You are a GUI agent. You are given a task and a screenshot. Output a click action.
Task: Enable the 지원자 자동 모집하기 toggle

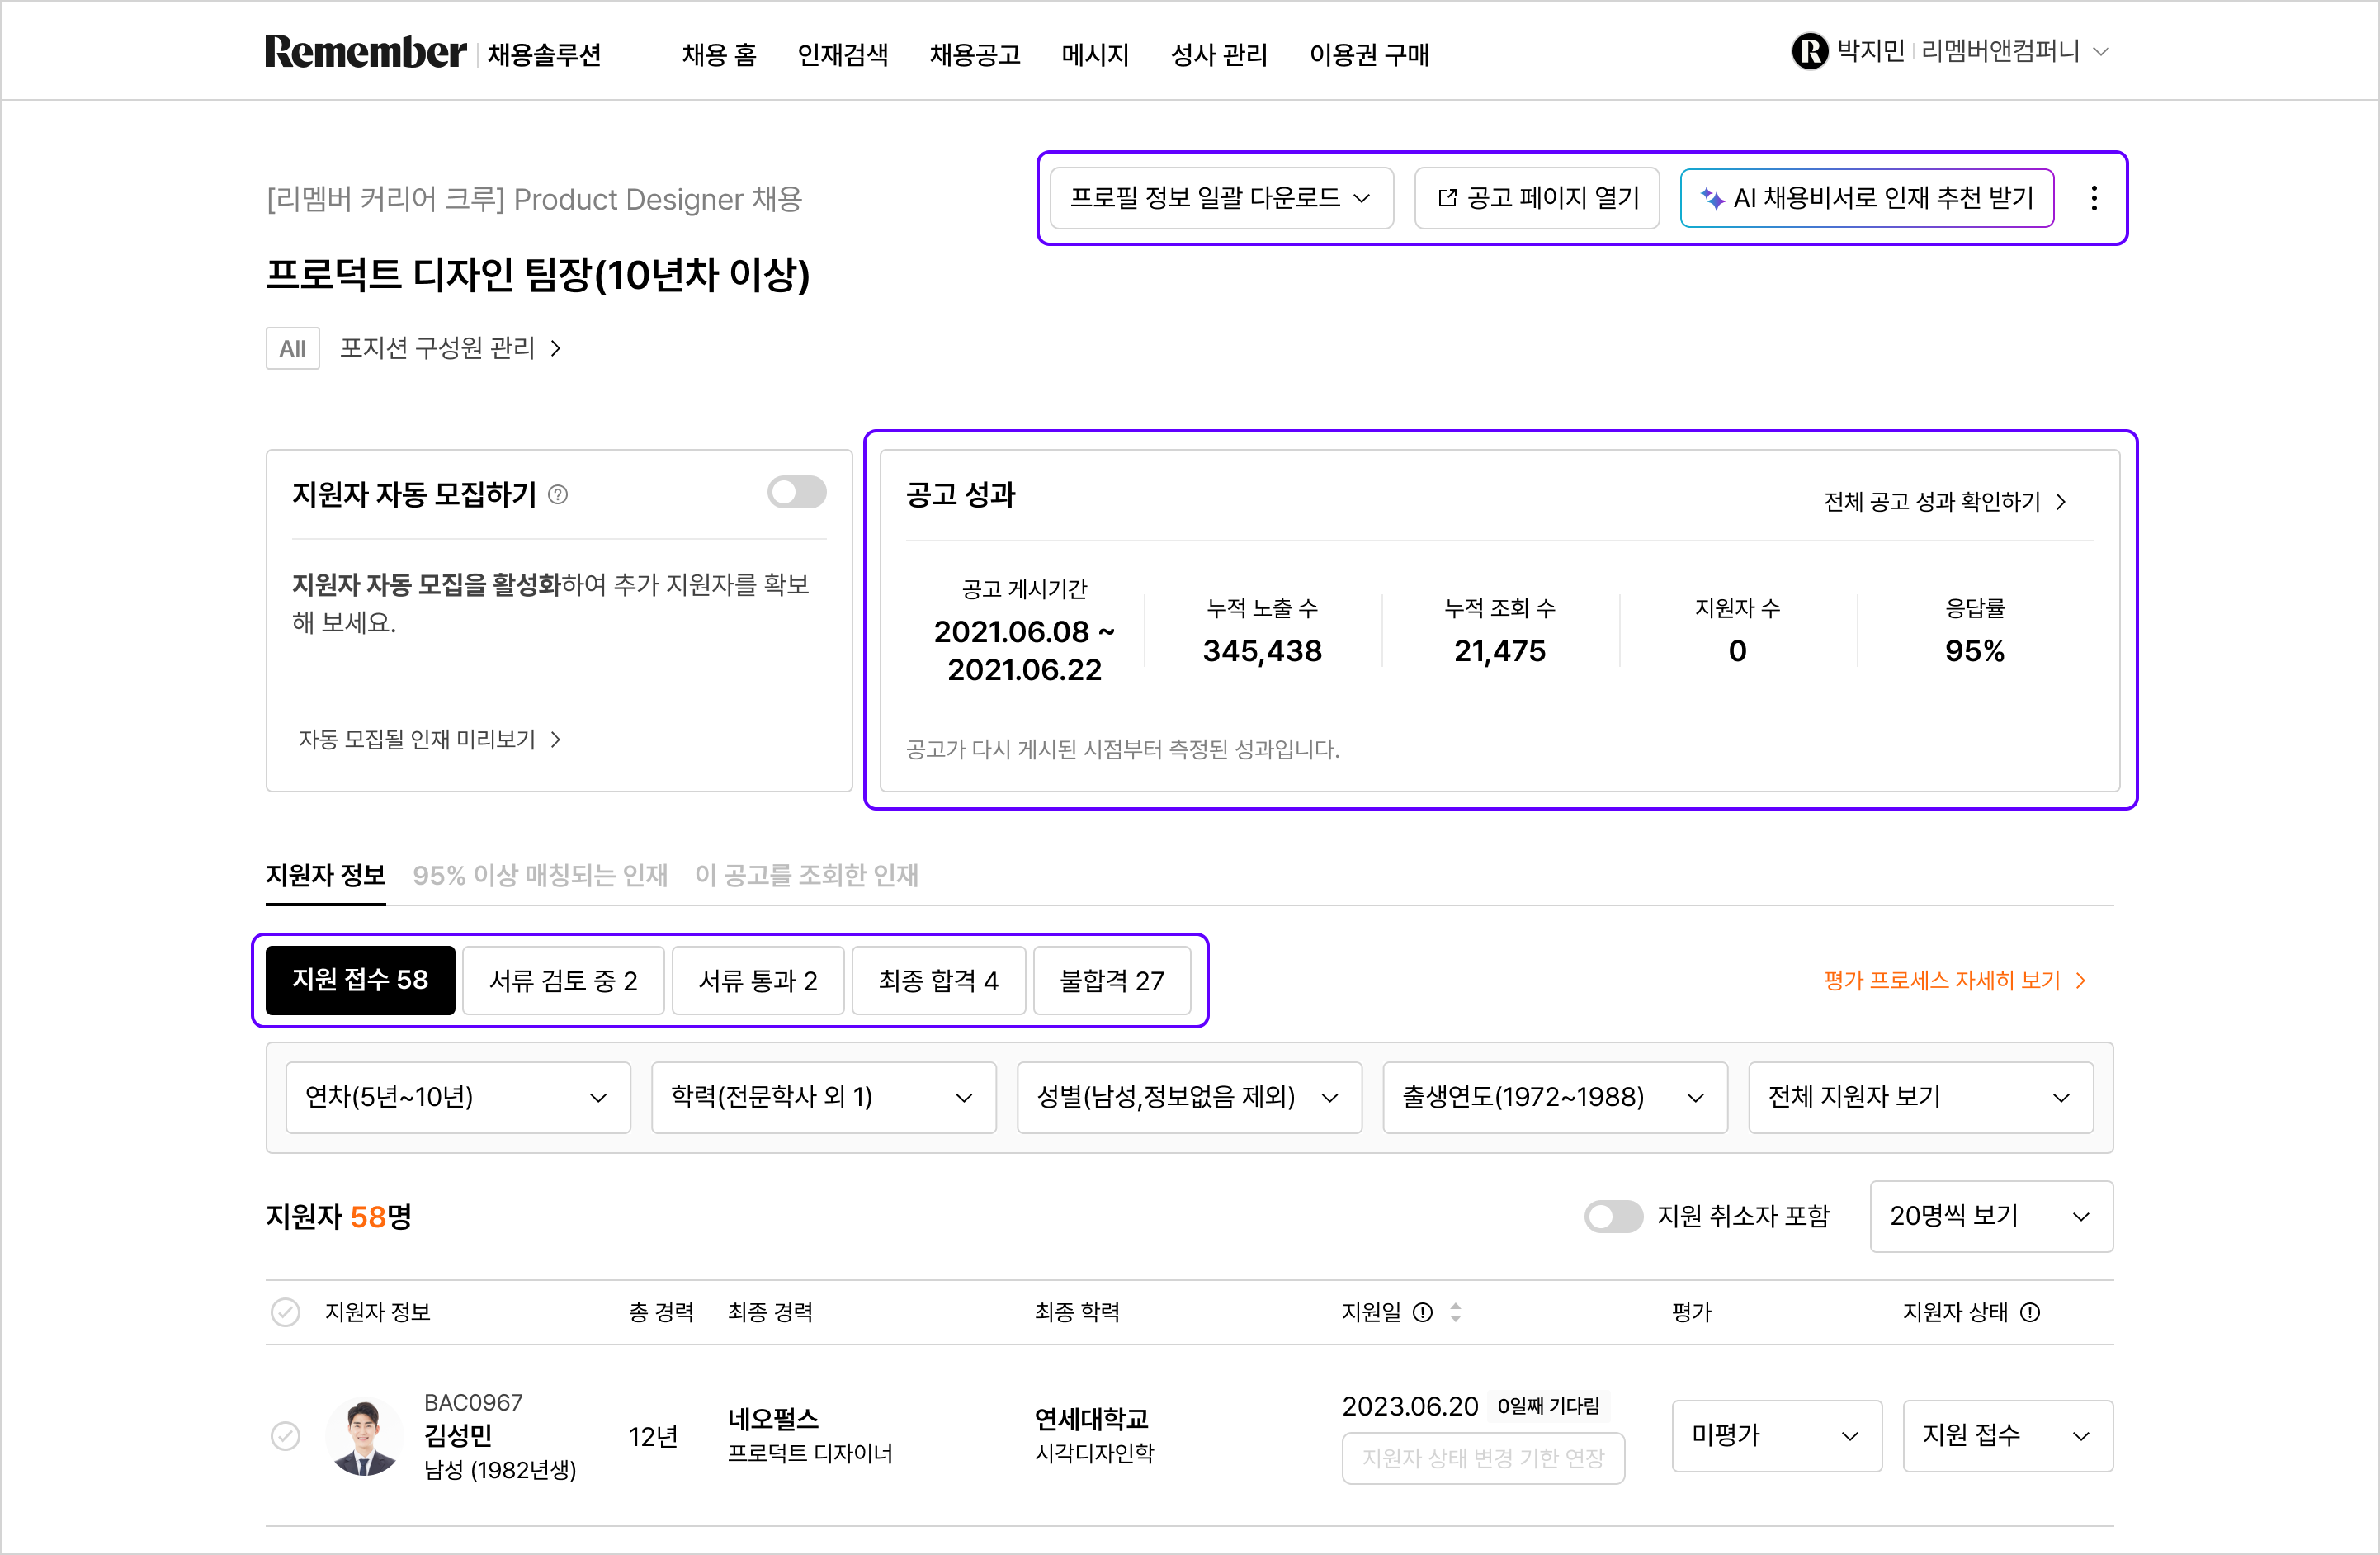[796, 492]
